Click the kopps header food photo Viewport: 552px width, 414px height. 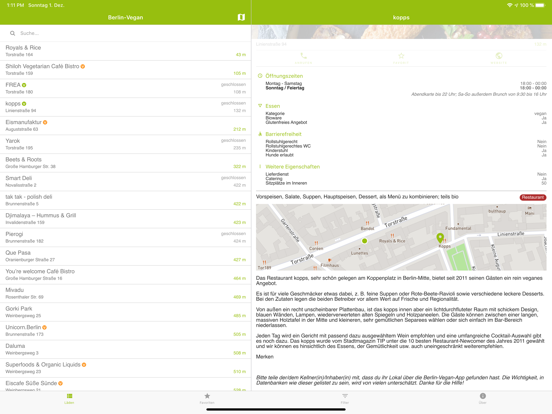(401, 32)
